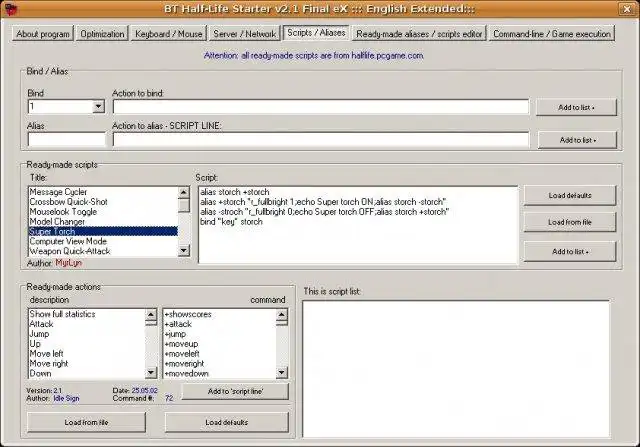The image size is (640, 447).
Task: Select the Jump description entry
Action: [x=87, y=334]
